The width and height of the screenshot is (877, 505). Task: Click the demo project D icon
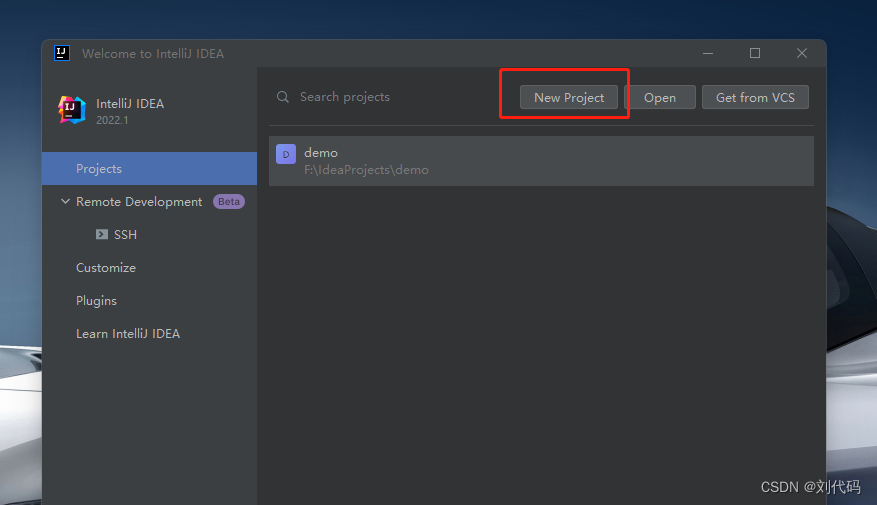coord(286,154)
